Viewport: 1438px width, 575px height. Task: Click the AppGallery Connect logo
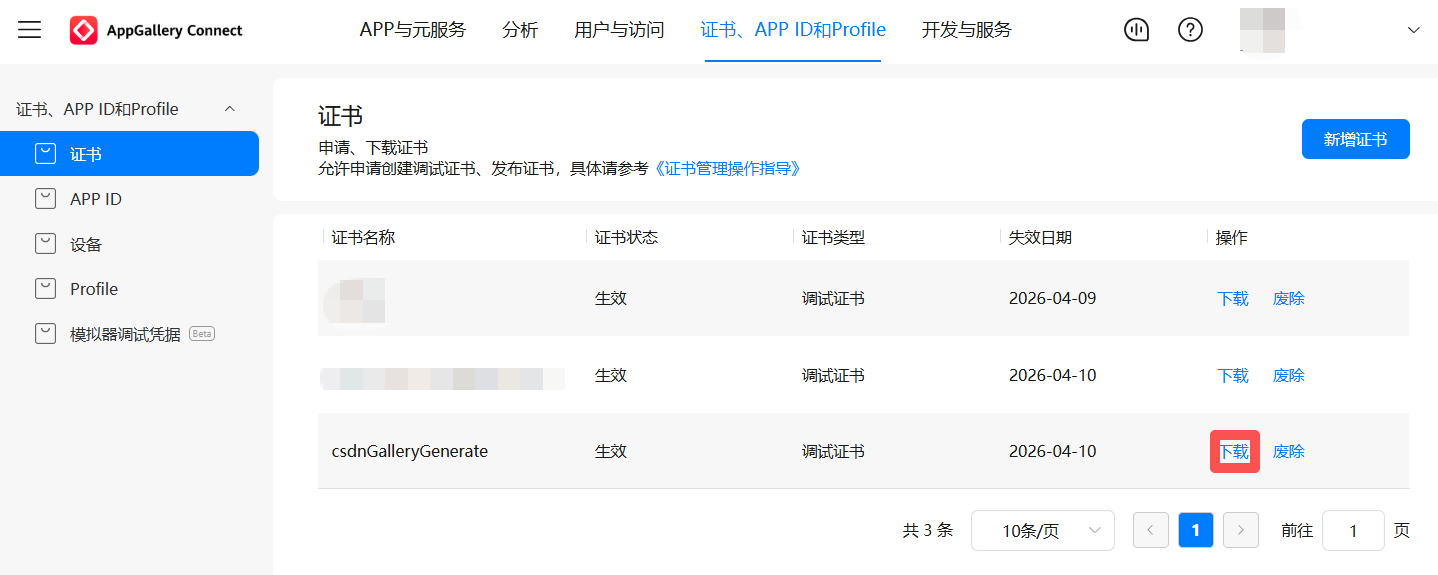tap(156, 30)
